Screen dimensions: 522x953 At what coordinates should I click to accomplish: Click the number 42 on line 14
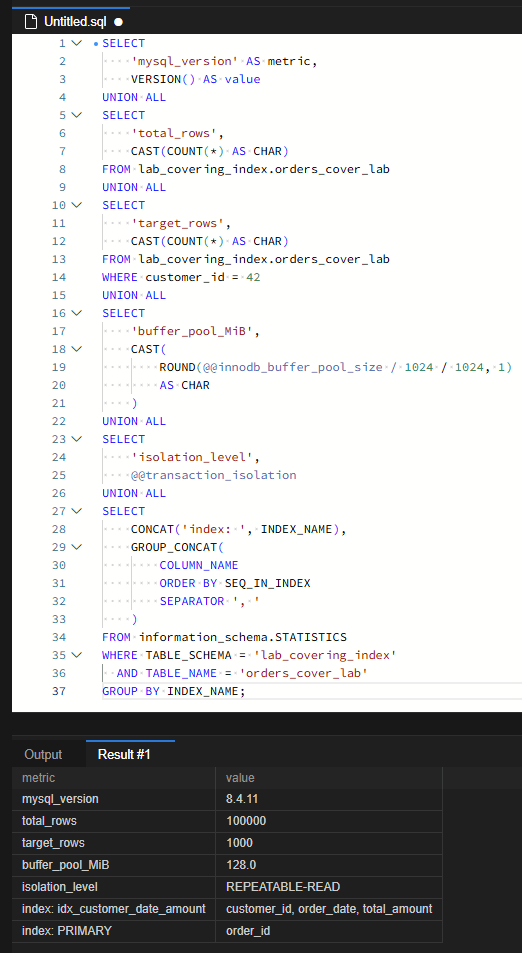[253, 277]
